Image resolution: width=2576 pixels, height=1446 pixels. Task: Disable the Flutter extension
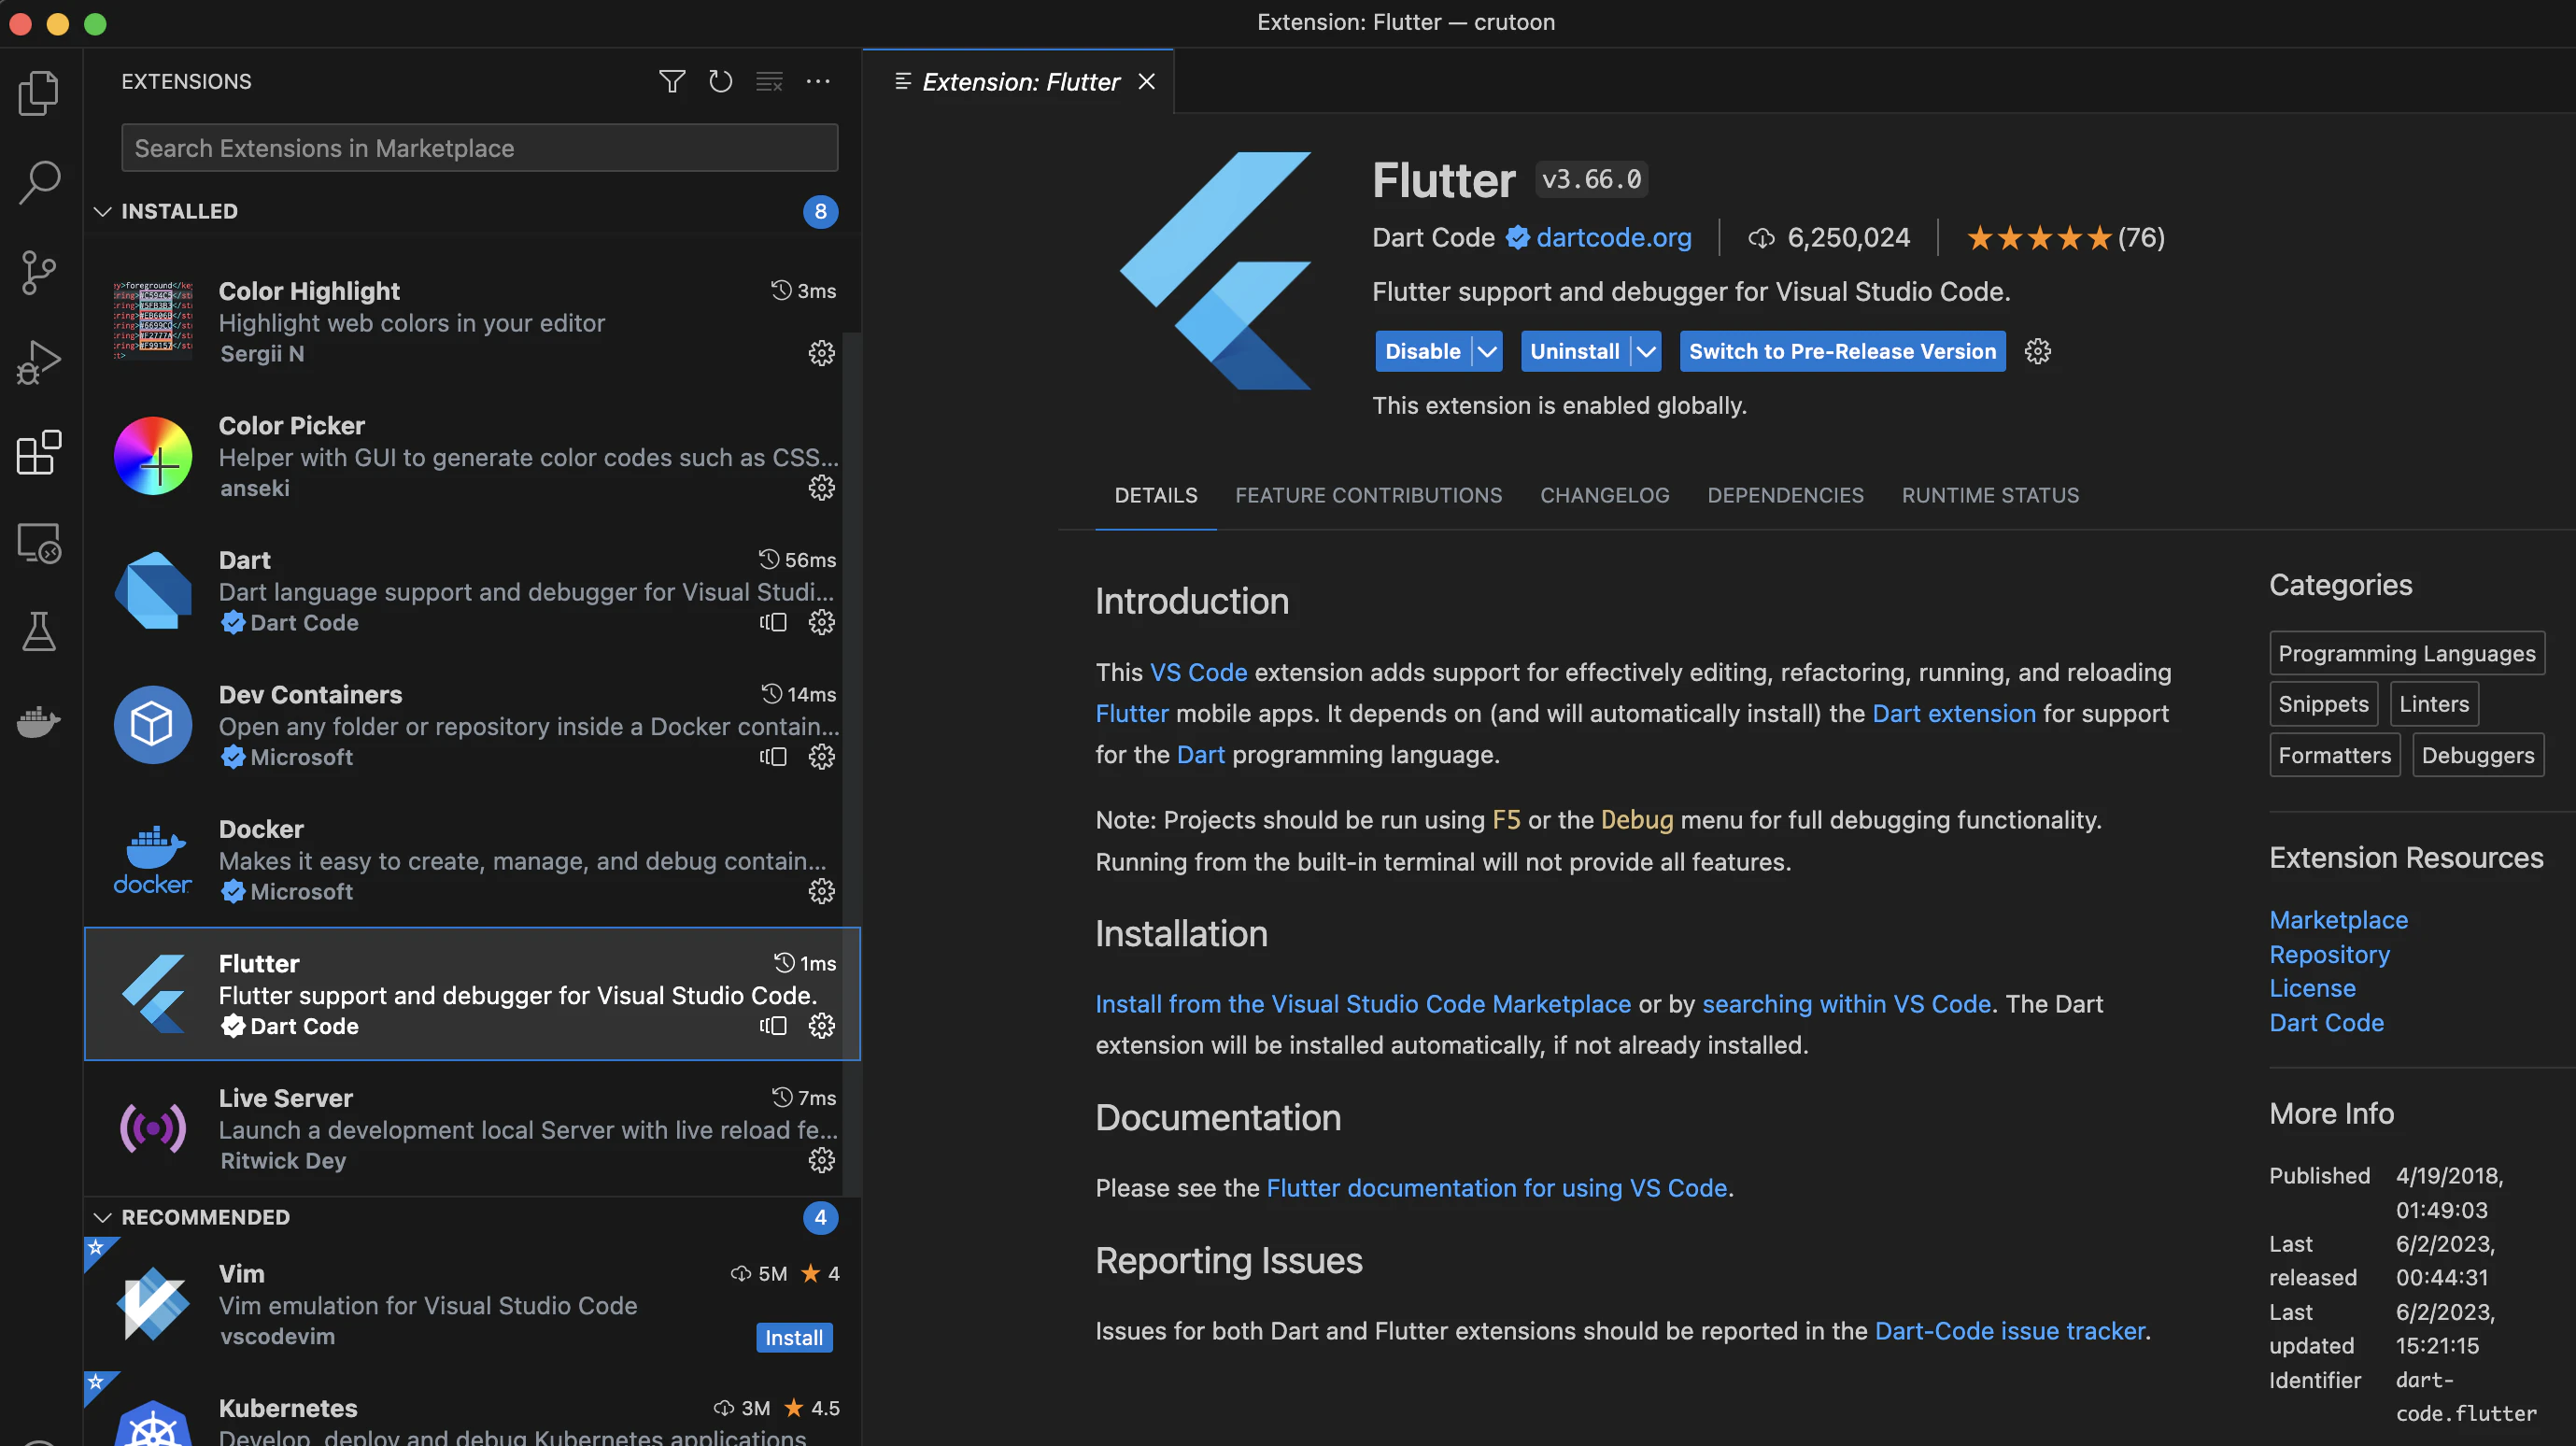pyautogui.click(x=1422, y=351)
